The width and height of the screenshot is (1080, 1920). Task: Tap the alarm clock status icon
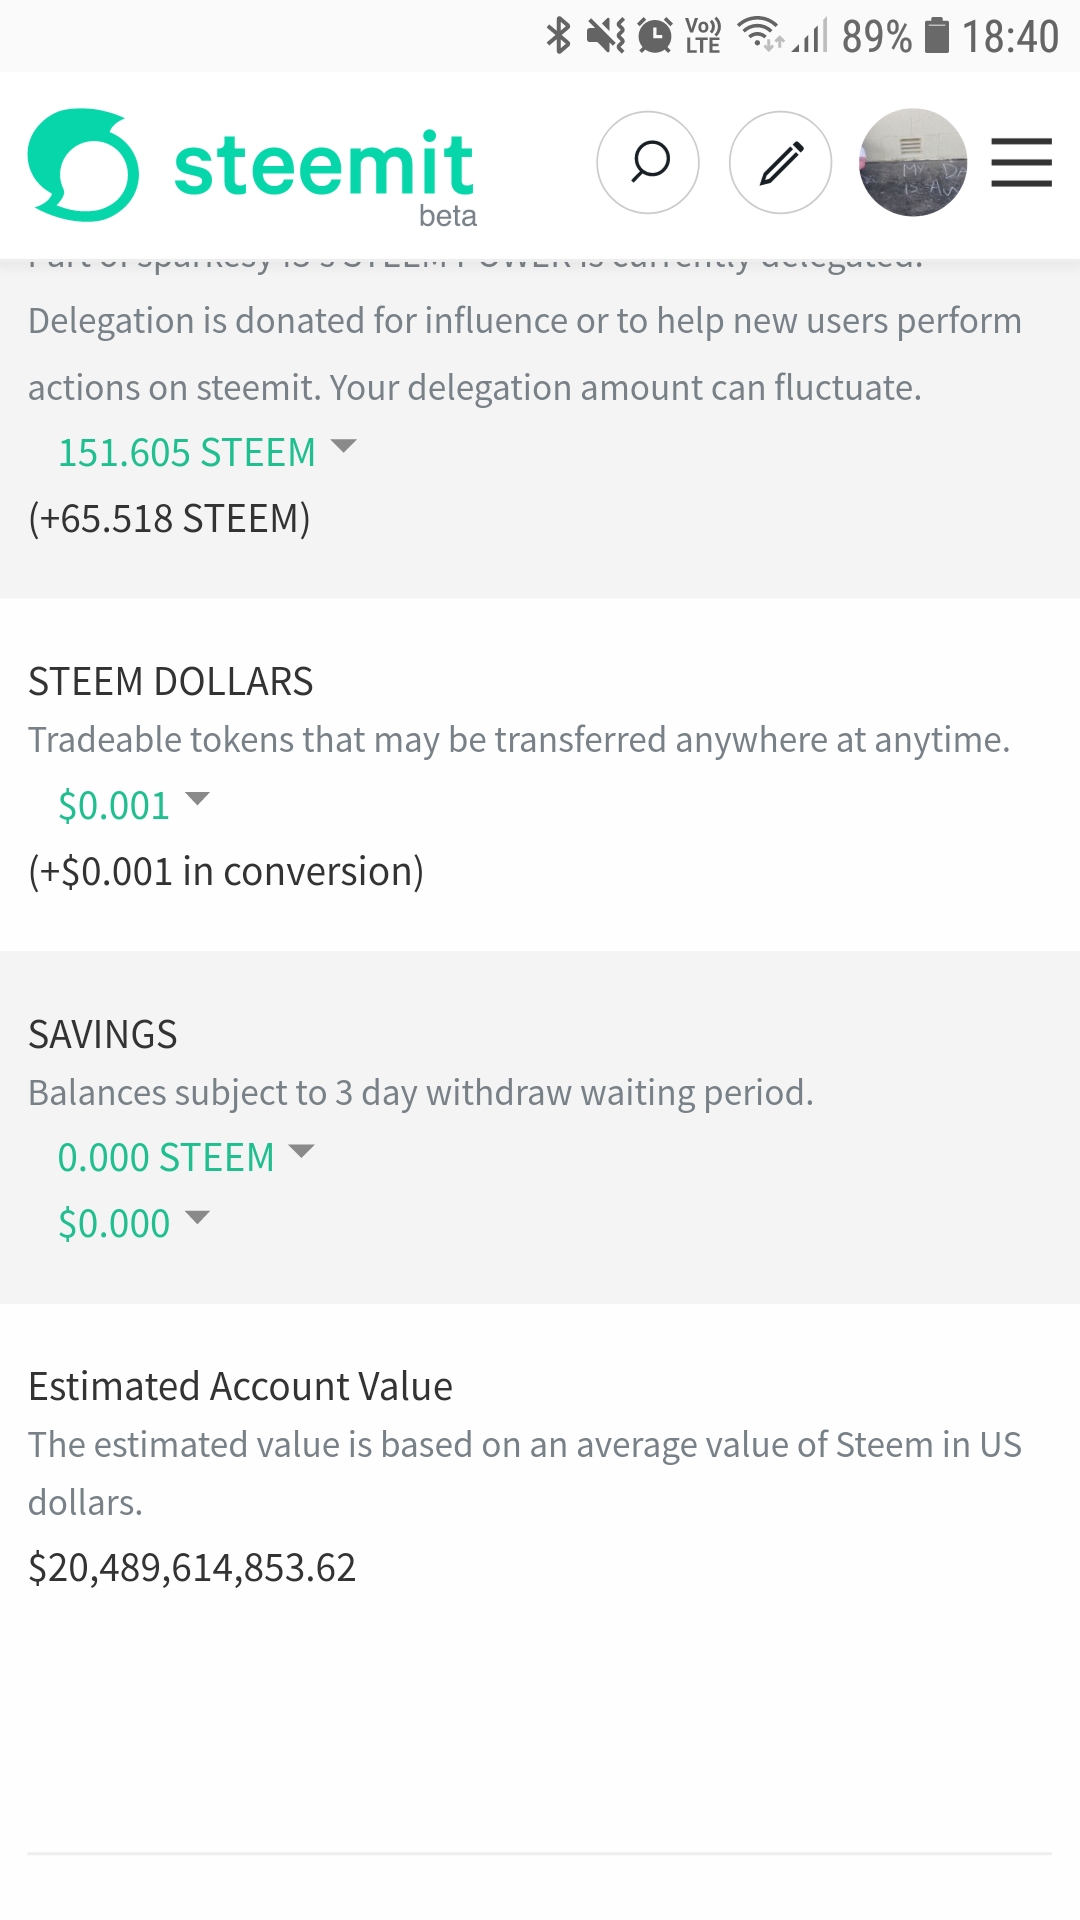(x=655, y=36)
